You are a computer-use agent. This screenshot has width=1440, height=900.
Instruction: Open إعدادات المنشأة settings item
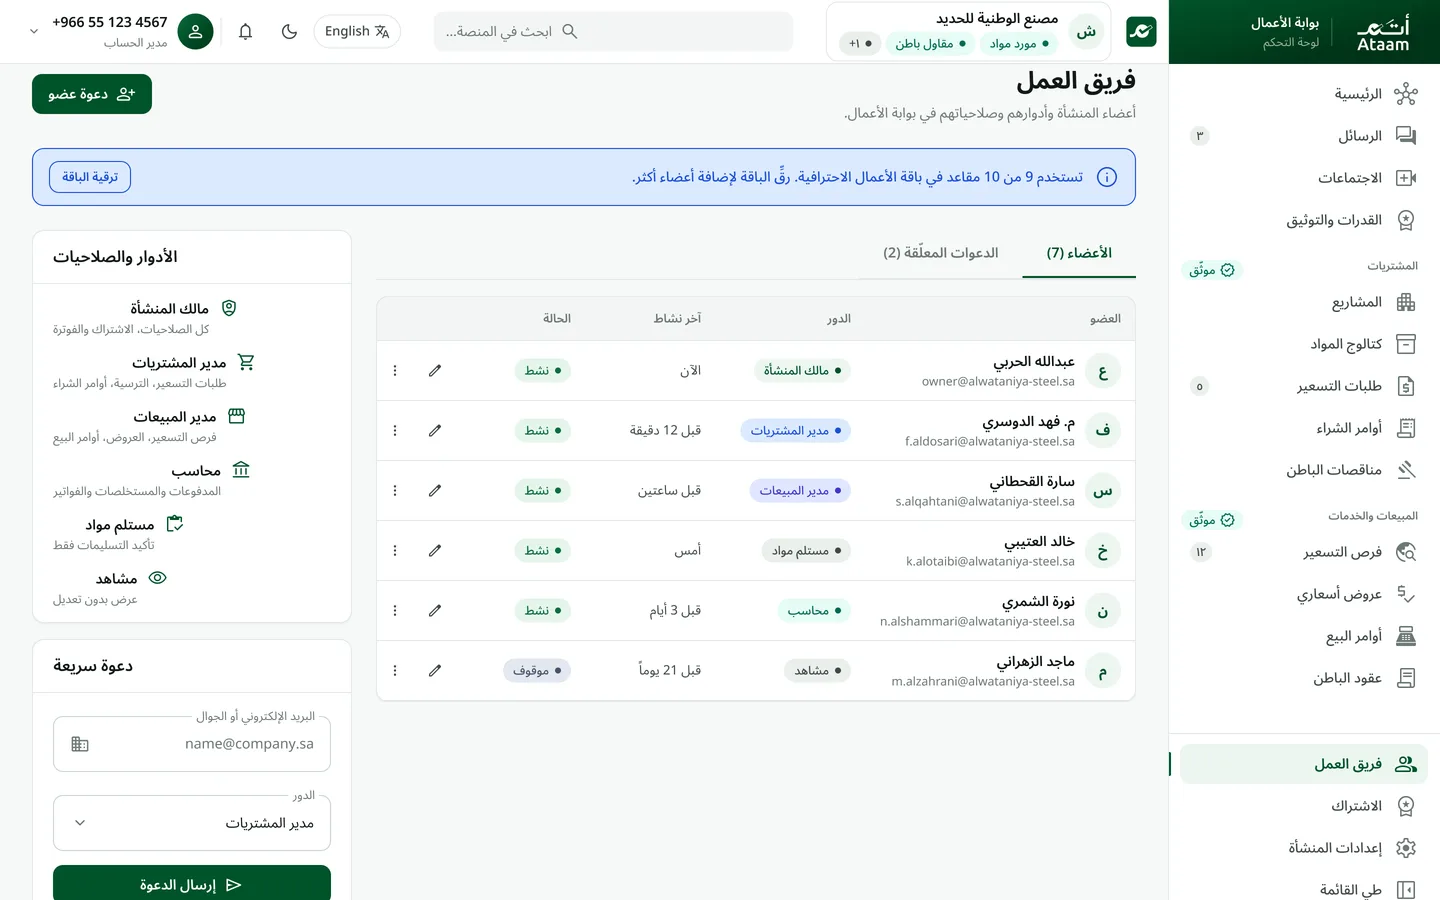tap(1304, 848)
